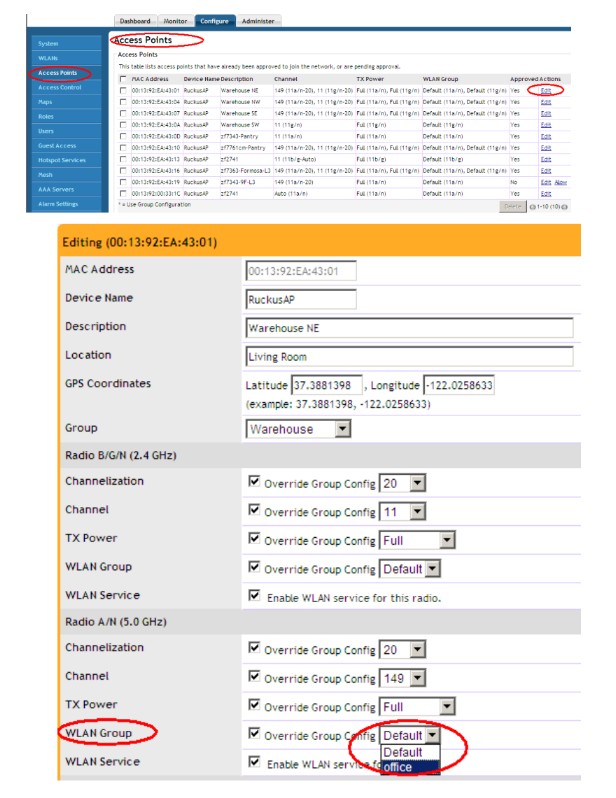Image resolution: width=616 pixels, height=798 pixels.
Task: Open Access Control in the sidebar
Action: pyautogui.click(x=66, y=88)
